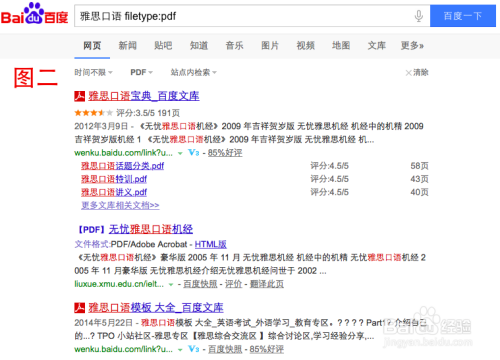
Task: Open the 雅思口语特训.pdf link
Action: pos(114,179)
